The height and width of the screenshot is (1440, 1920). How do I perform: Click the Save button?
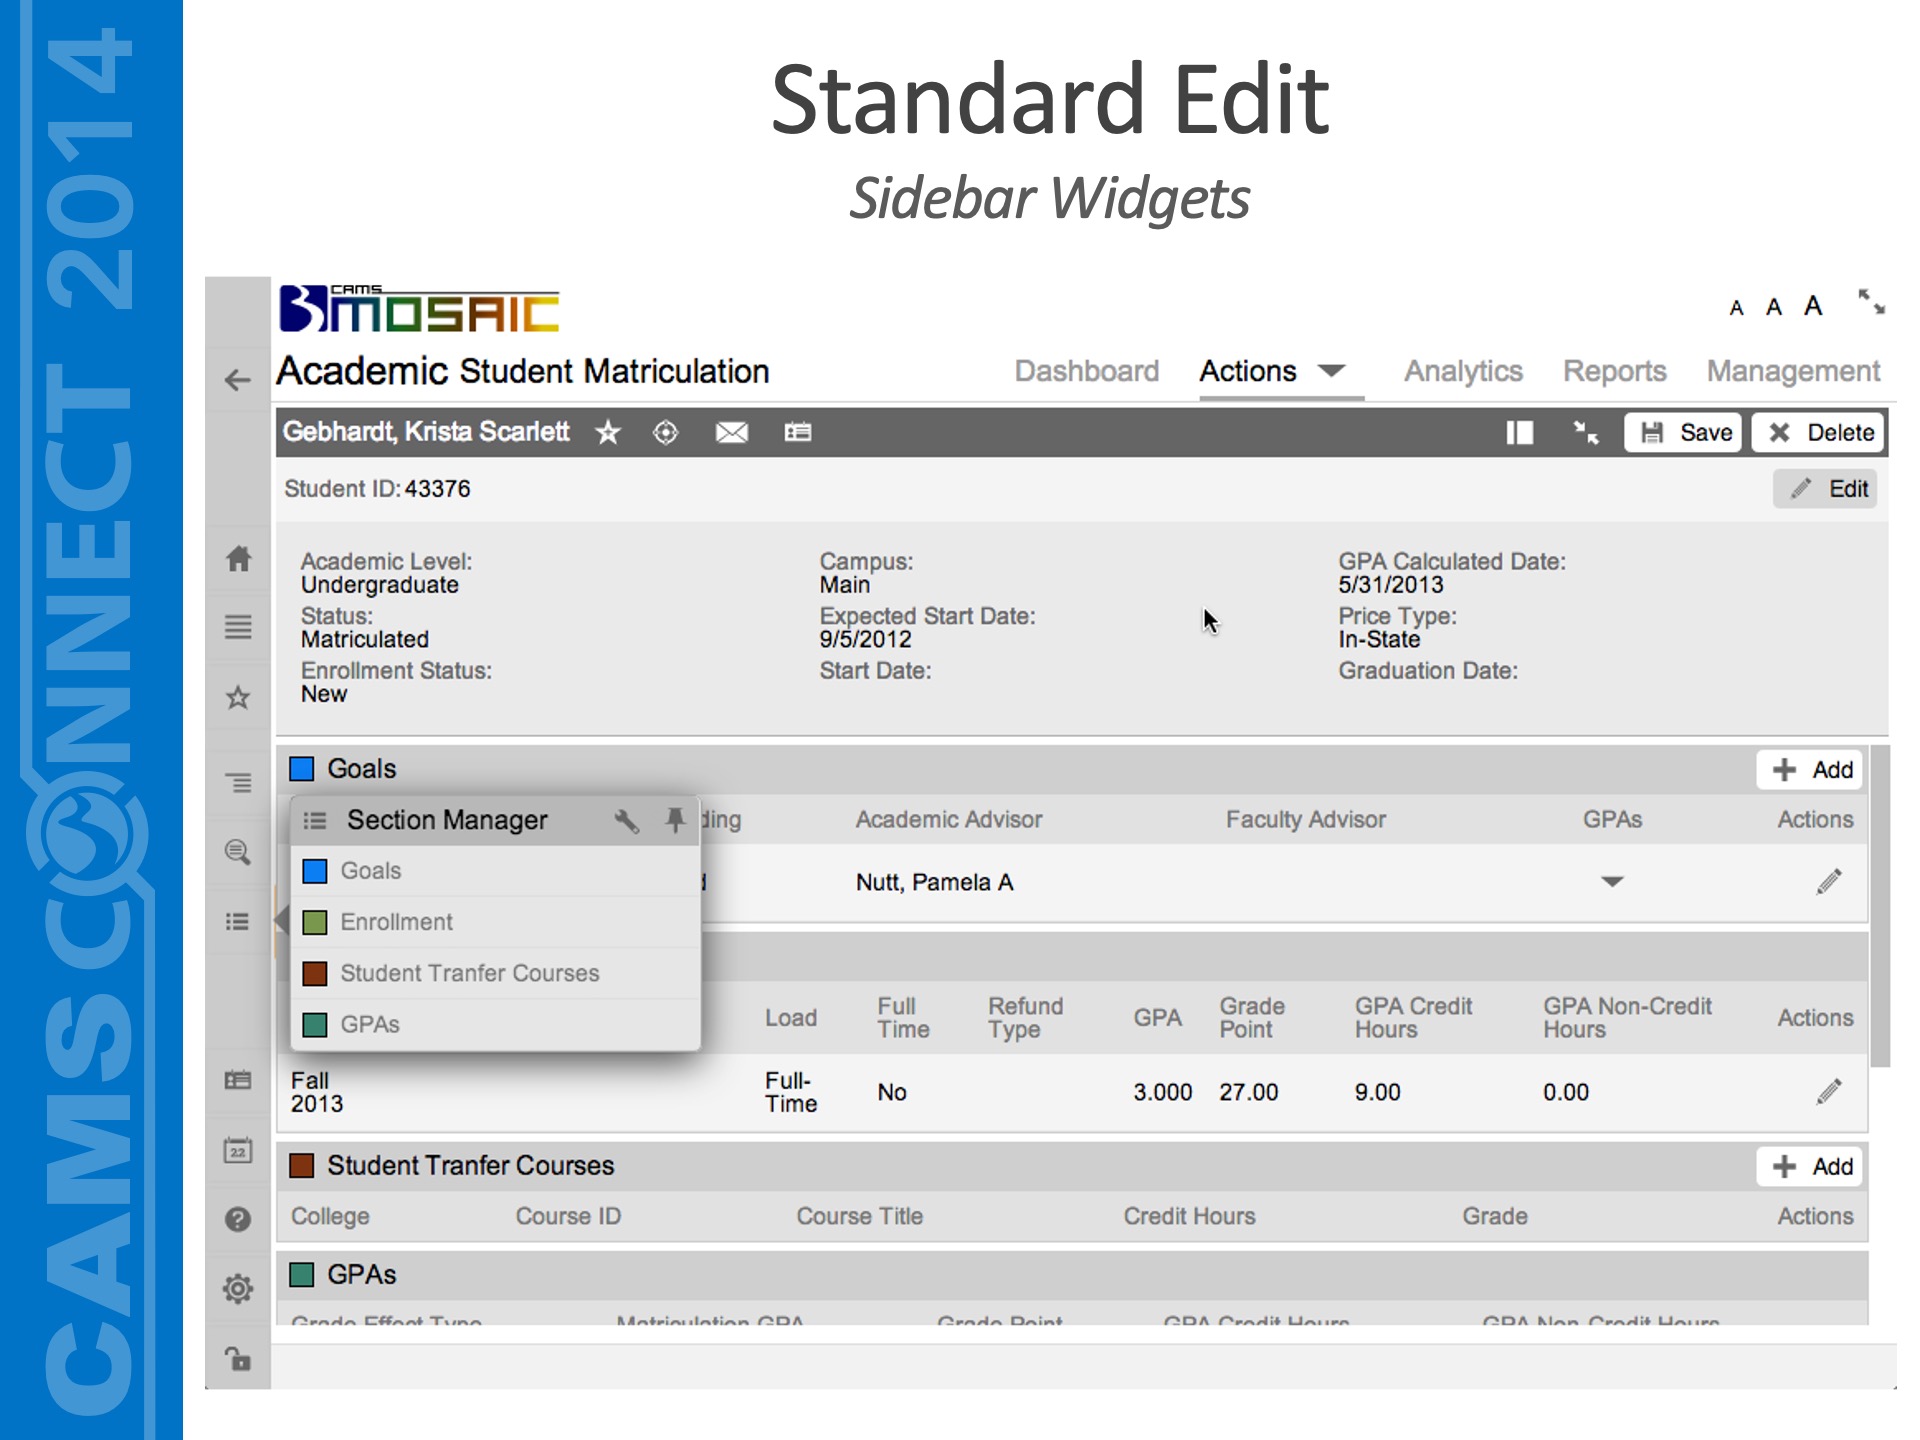[x=1683, y=432]
